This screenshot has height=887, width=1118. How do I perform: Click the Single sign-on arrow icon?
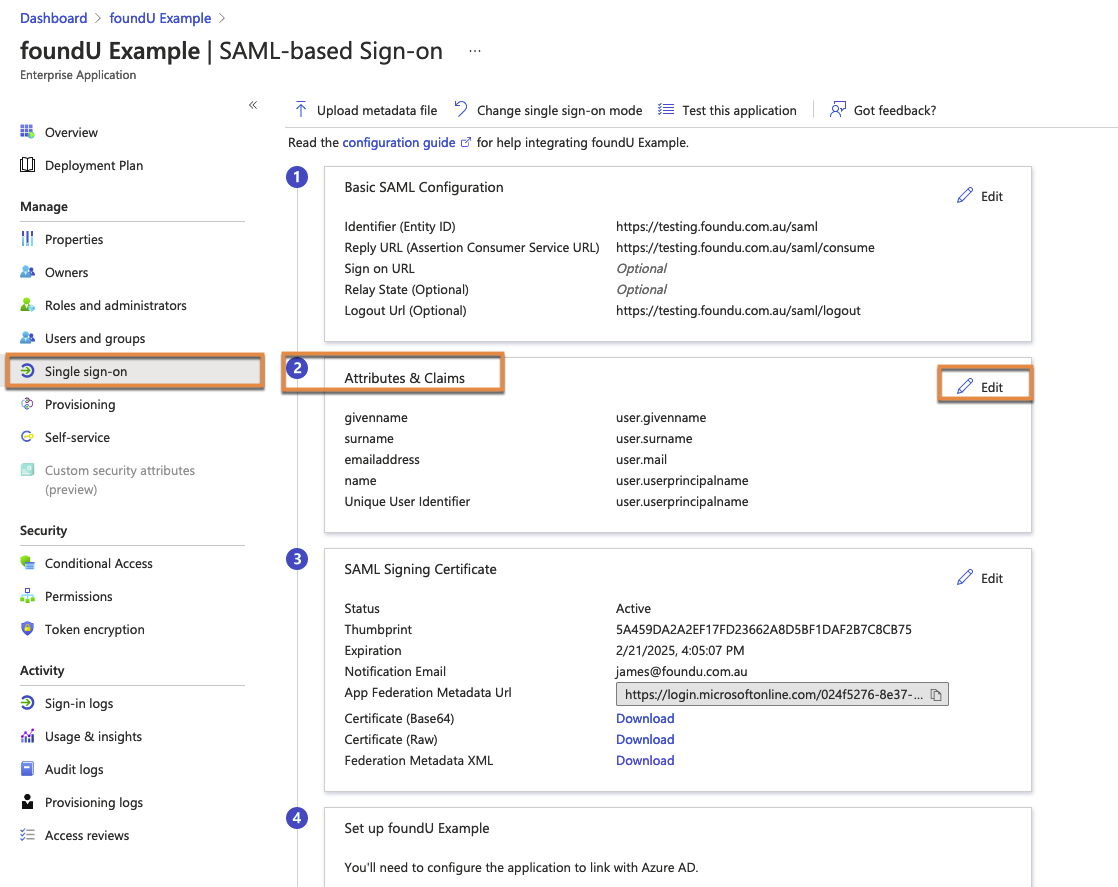click(x=27, y=371)
